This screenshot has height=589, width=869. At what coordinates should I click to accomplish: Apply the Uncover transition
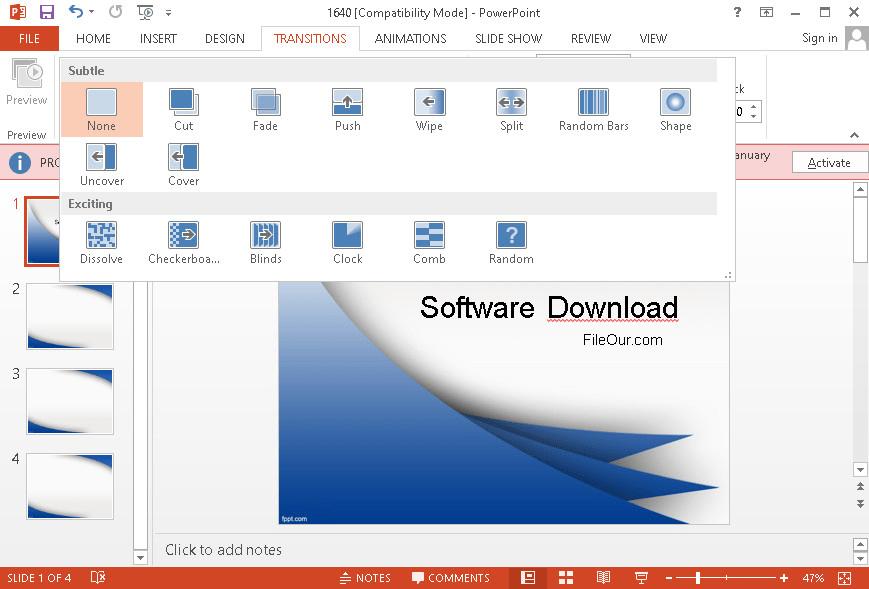point(101,165)
